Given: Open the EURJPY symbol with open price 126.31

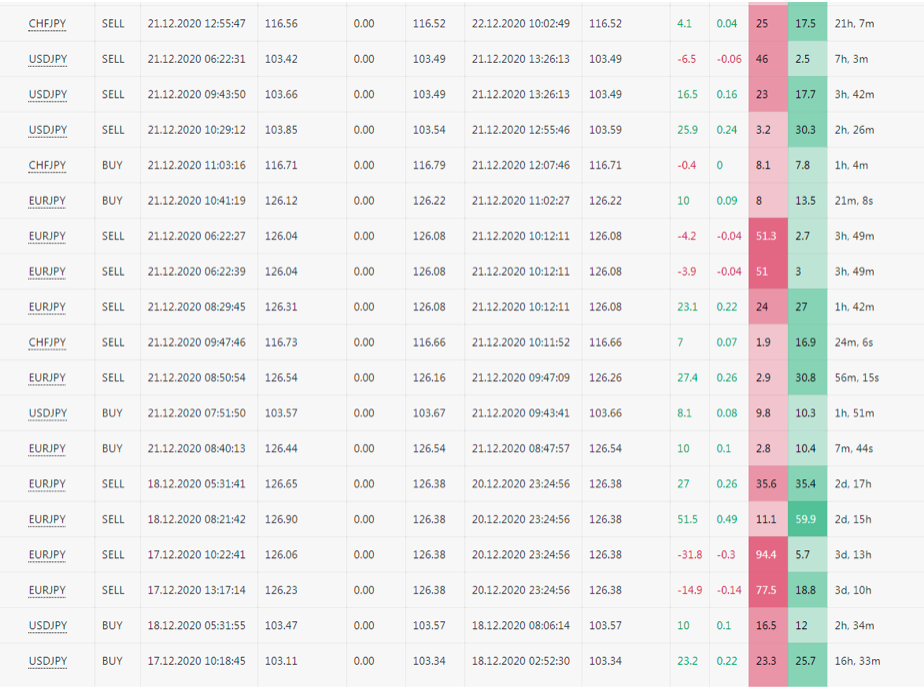Looking at the screenshot, I should [x=47, y=307].
